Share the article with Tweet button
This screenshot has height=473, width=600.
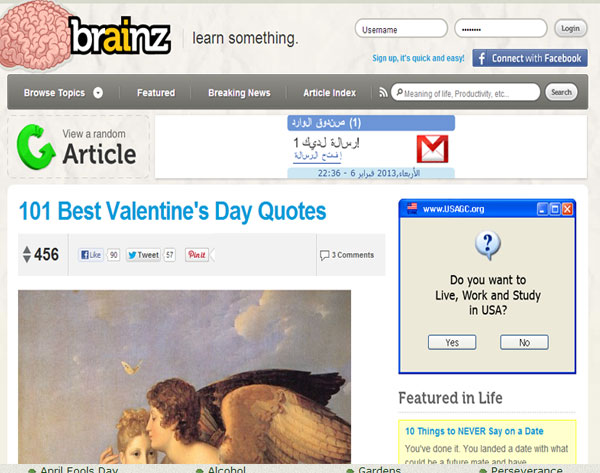[143, 255]
